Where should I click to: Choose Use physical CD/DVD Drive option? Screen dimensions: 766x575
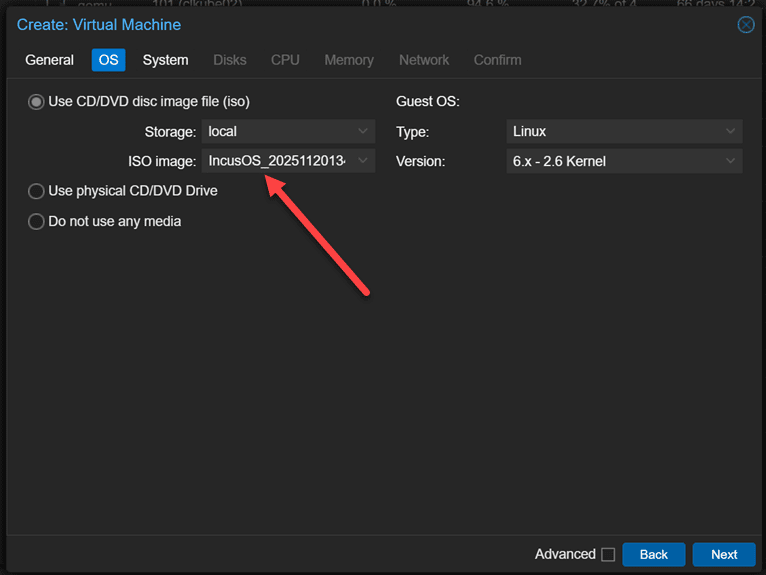[36, 191]
